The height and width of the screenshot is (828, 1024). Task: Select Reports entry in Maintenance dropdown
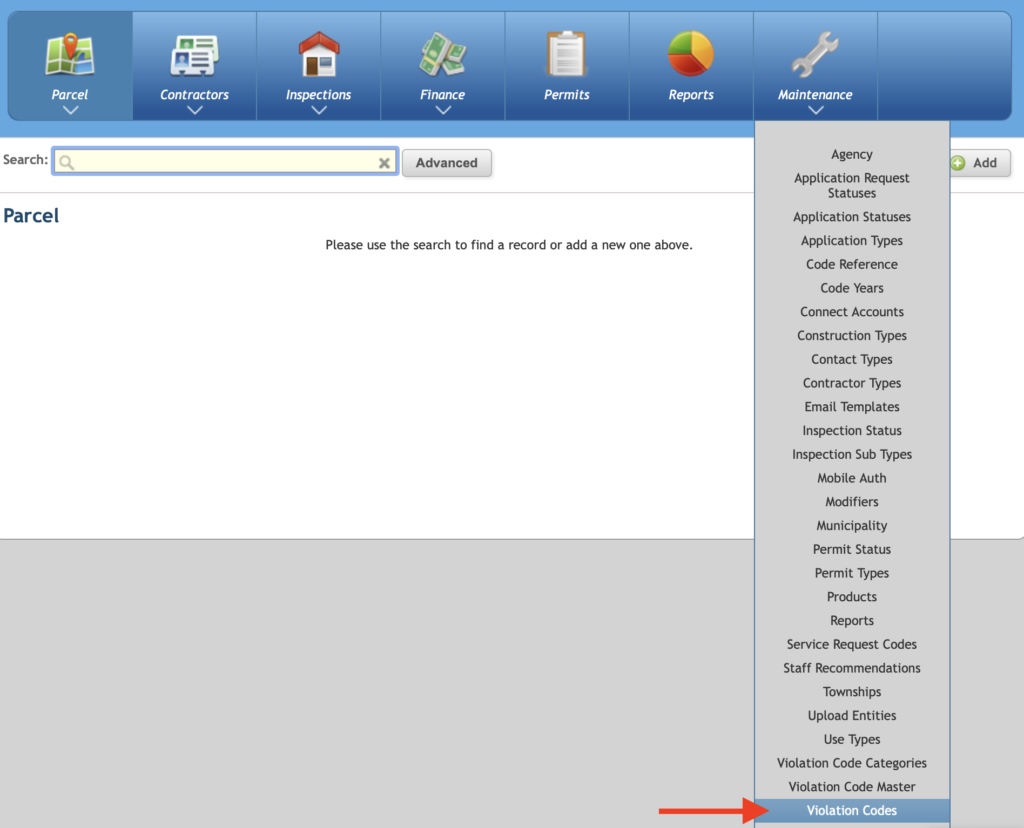coord(852,621)
